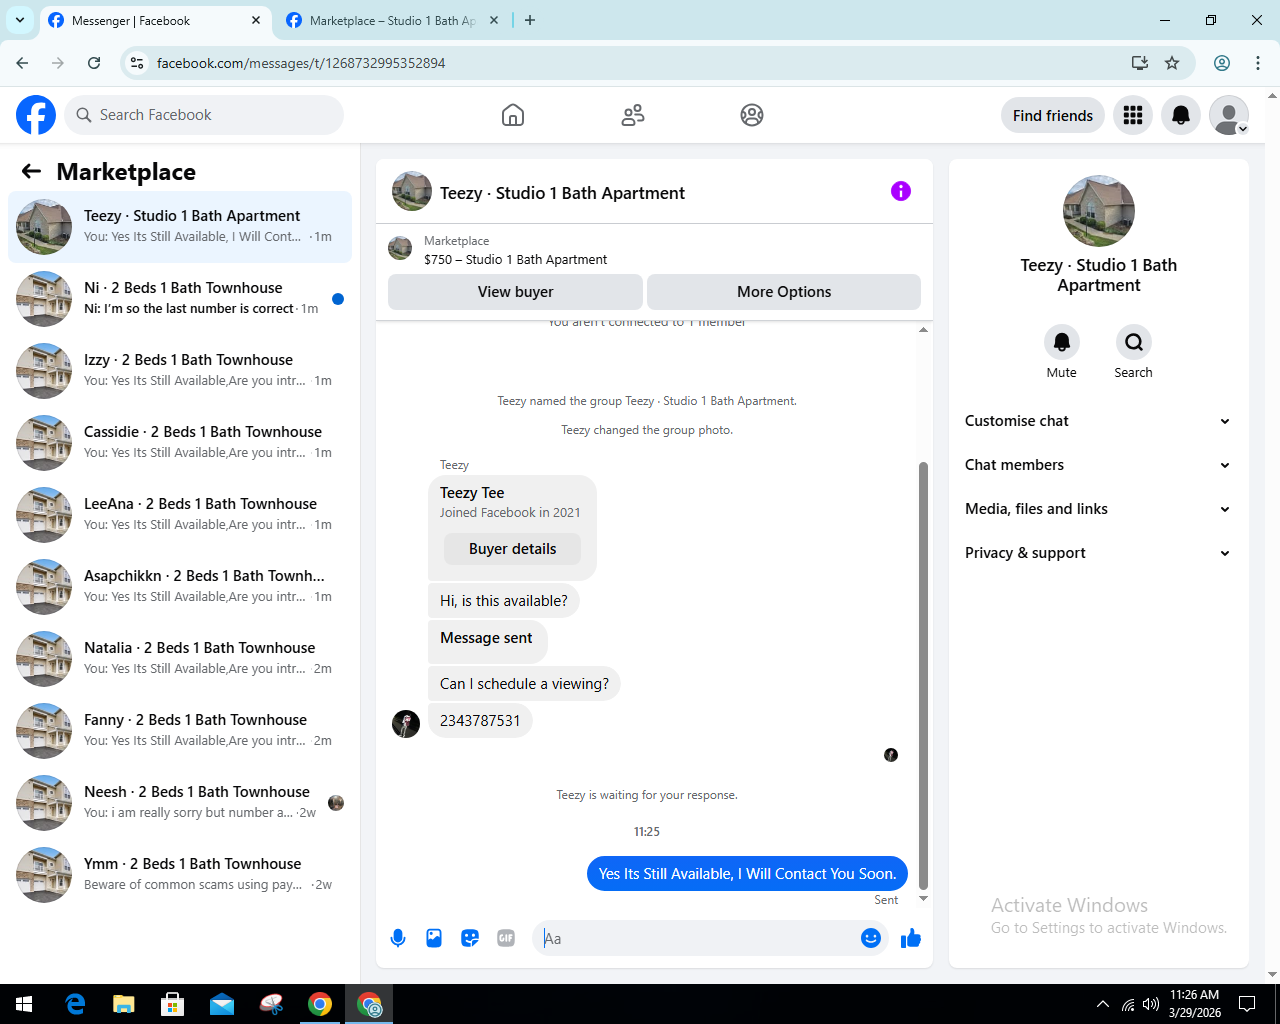Open chat with Fanny 2 Beds Townhouse
Image resolution: width=1280 pixels, height=1024 pixels.
(180, 730)
